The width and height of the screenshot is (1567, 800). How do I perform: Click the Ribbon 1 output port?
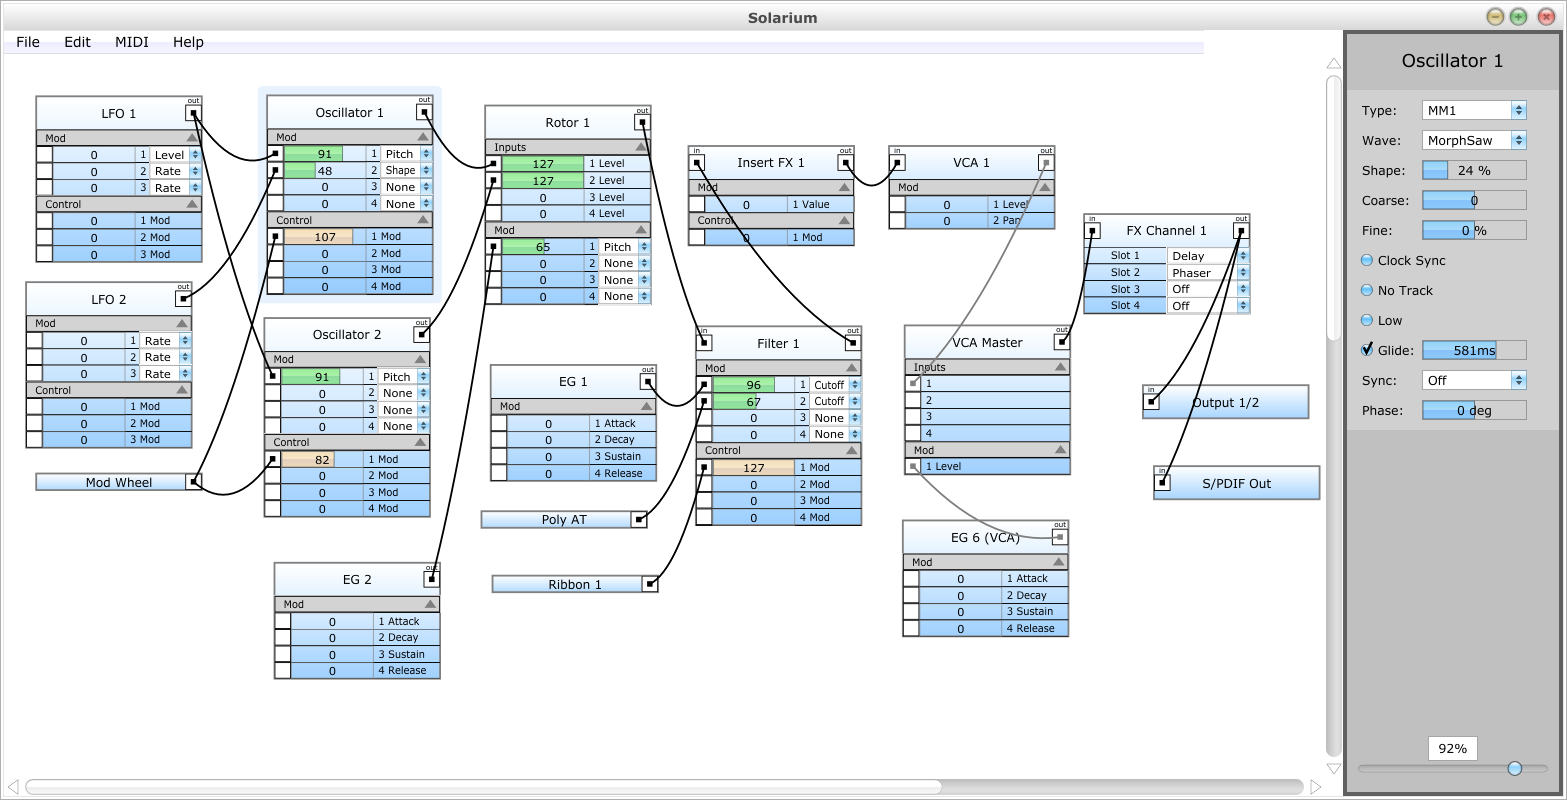click(650, 584)
